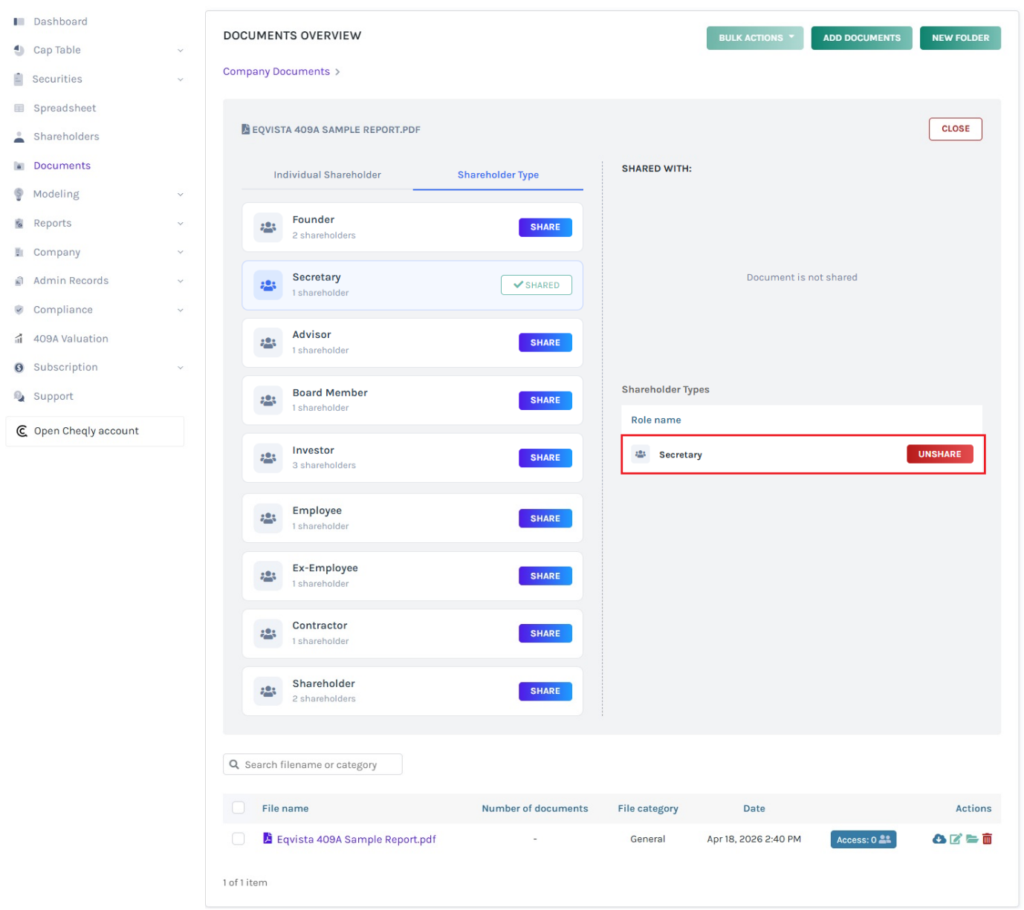
Task: Click the Founder group icon
Action: (268, 227)
